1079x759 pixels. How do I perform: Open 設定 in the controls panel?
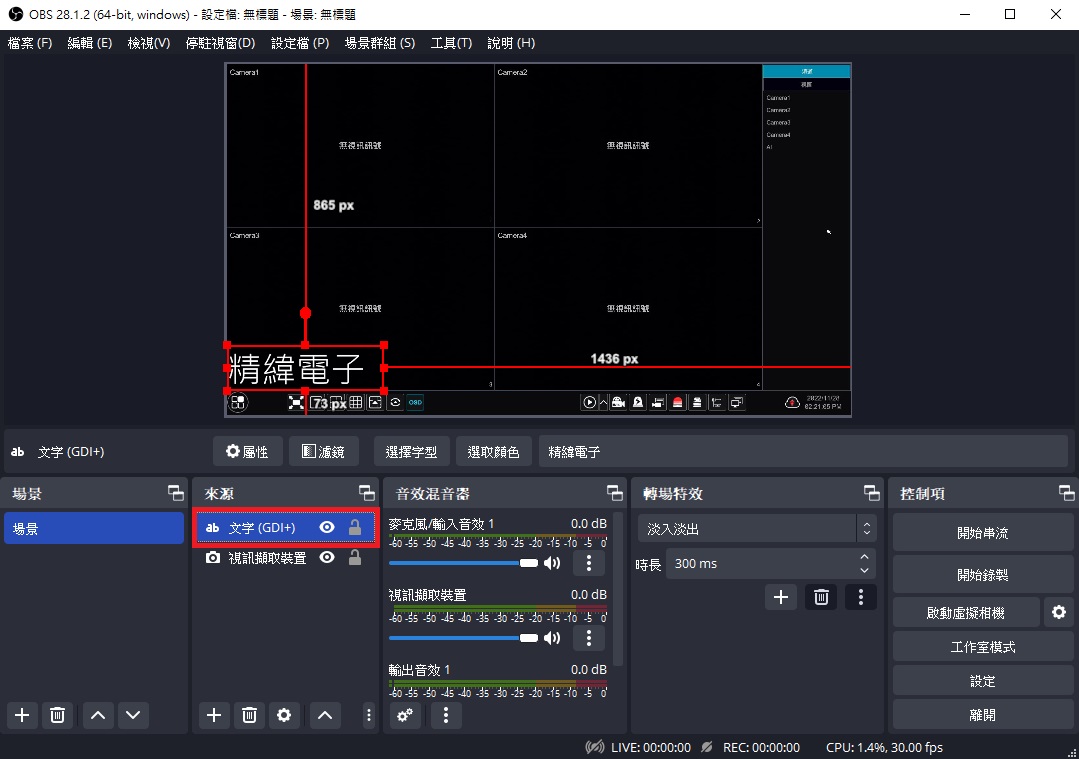(x=983, y=681)
